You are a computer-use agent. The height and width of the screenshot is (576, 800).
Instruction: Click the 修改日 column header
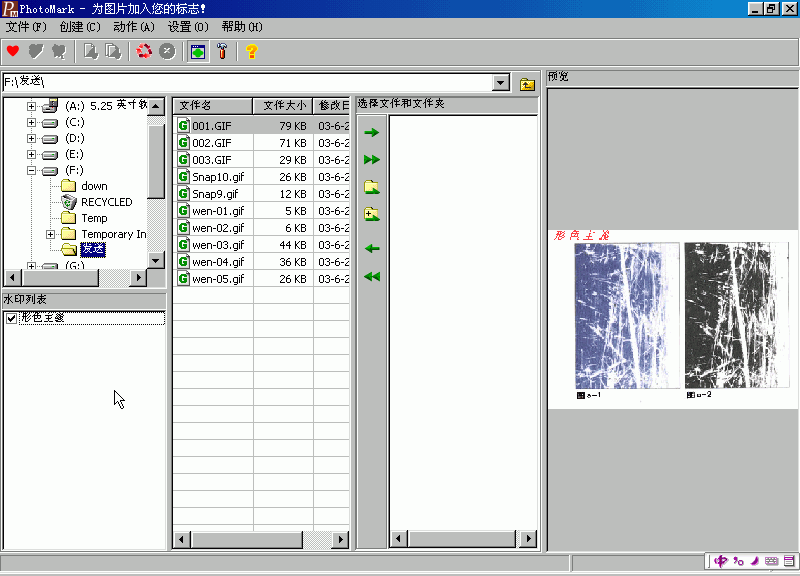point(332,106)
